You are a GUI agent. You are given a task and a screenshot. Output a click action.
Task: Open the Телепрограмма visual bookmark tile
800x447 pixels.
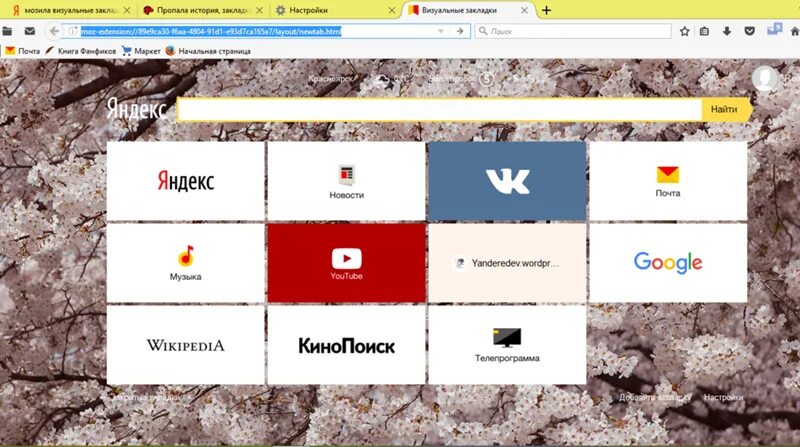(x=507, y=345)
